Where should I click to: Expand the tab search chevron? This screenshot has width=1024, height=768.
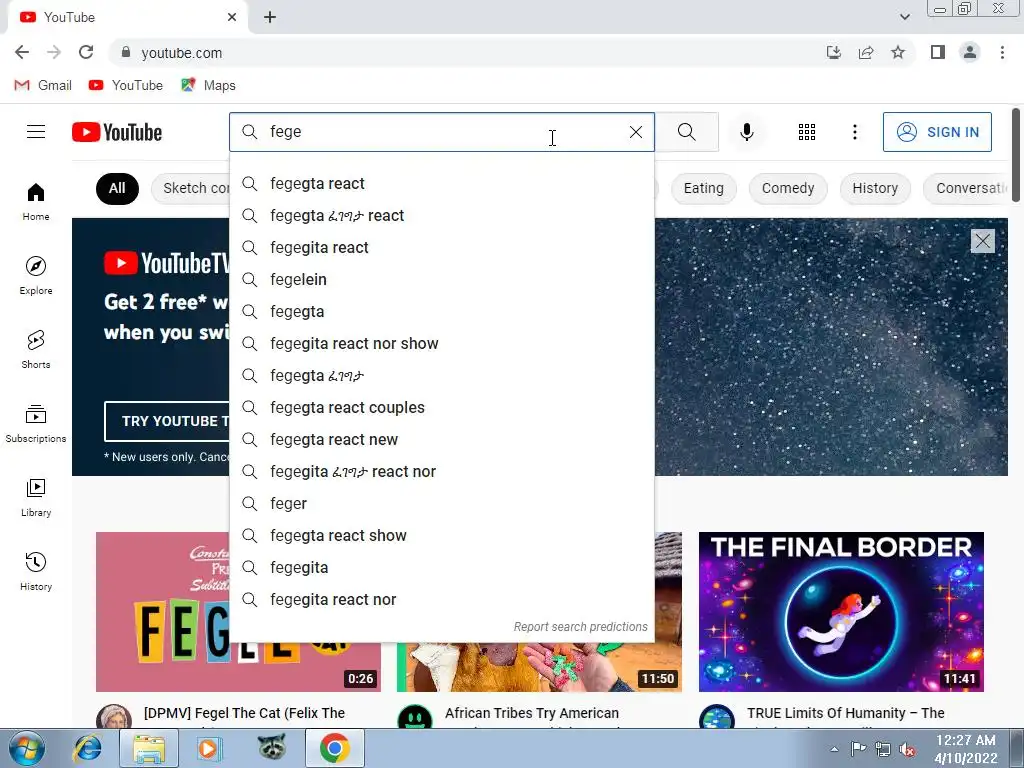click(x=904, y=17)
